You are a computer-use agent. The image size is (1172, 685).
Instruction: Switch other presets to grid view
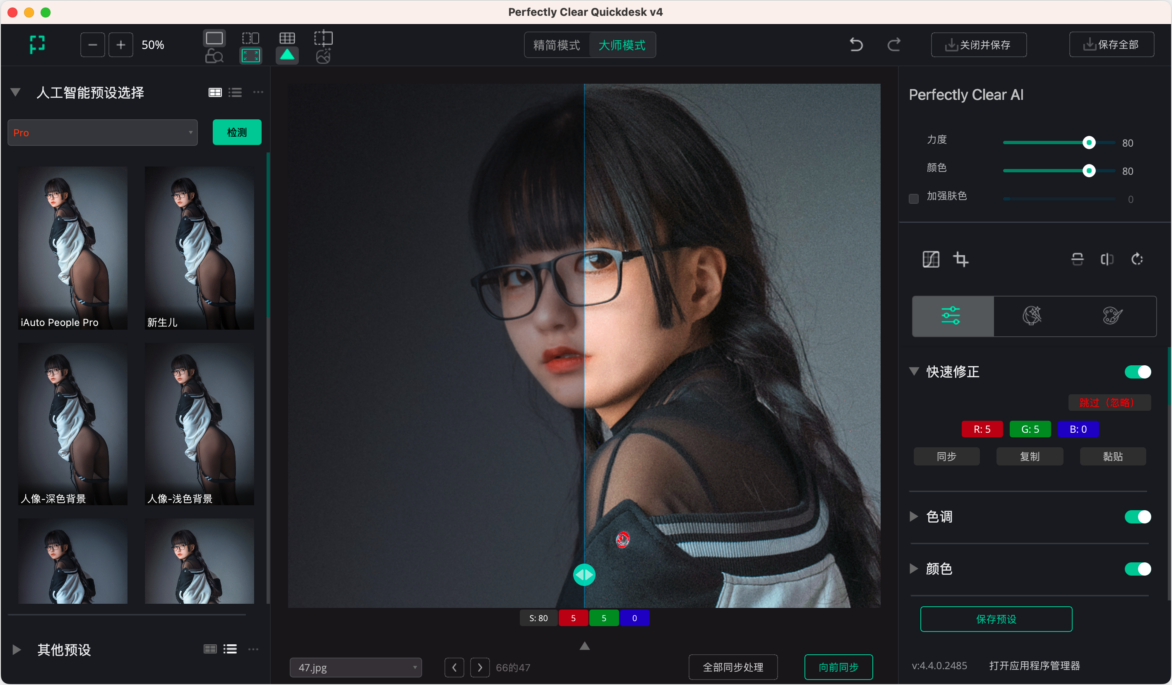pyautogui.click(x=211, y=649)
